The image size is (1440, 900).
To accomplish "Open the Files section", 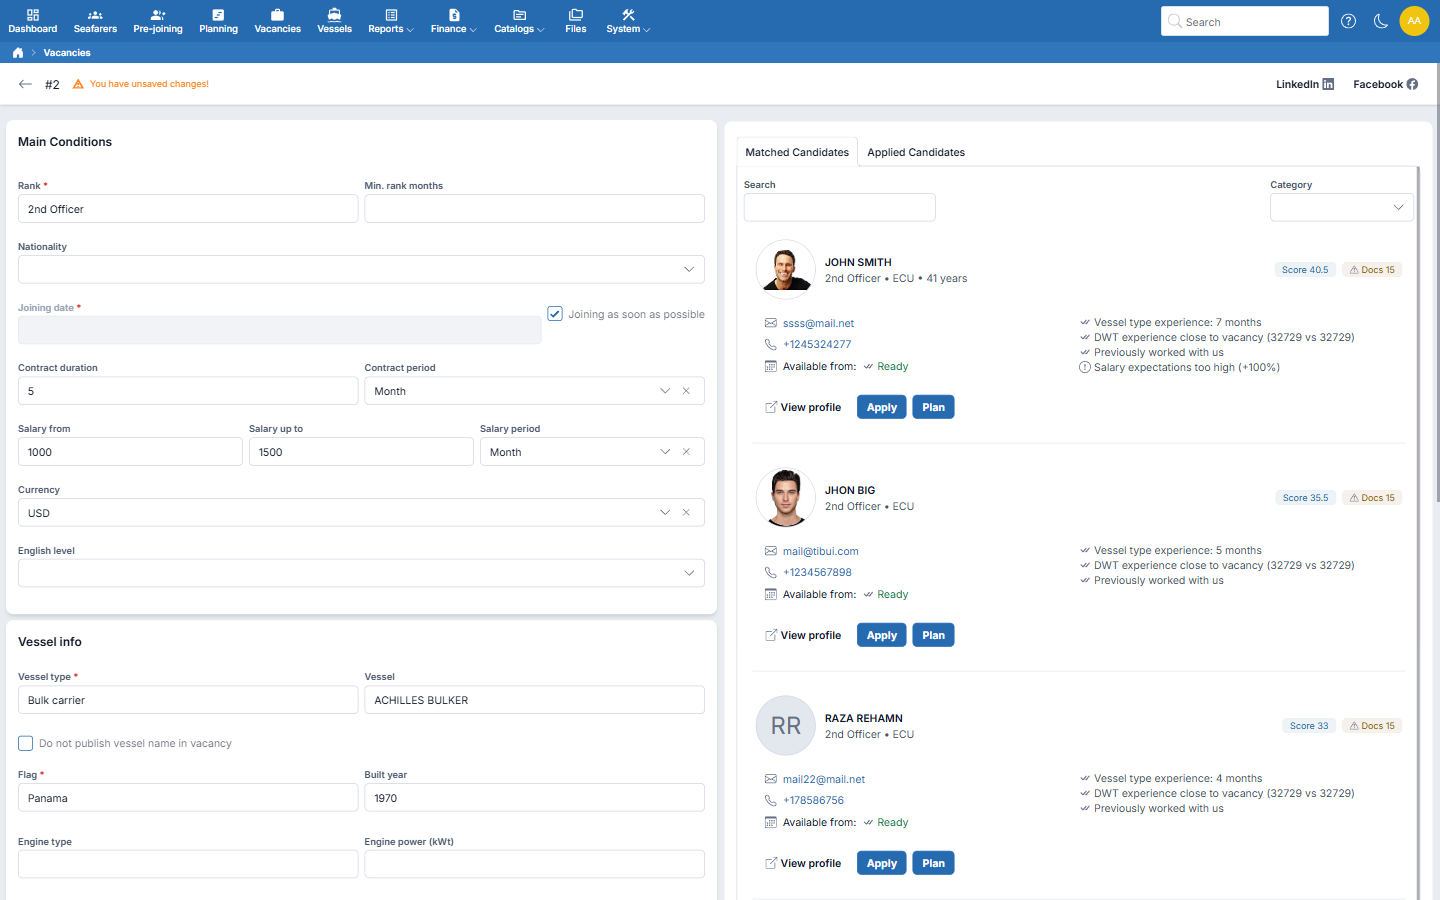I will tap(576, 21).
